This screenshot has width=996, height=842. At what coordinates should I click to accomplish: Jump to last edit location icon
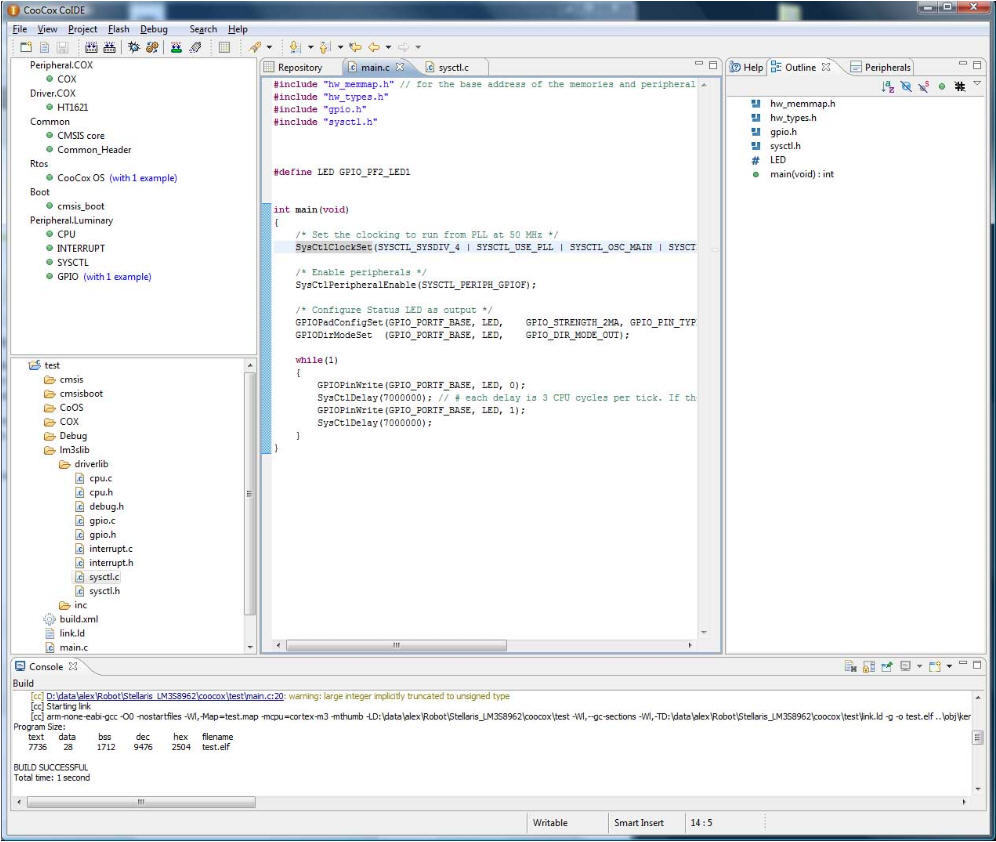pyautogui.click(x=356, y=47)
